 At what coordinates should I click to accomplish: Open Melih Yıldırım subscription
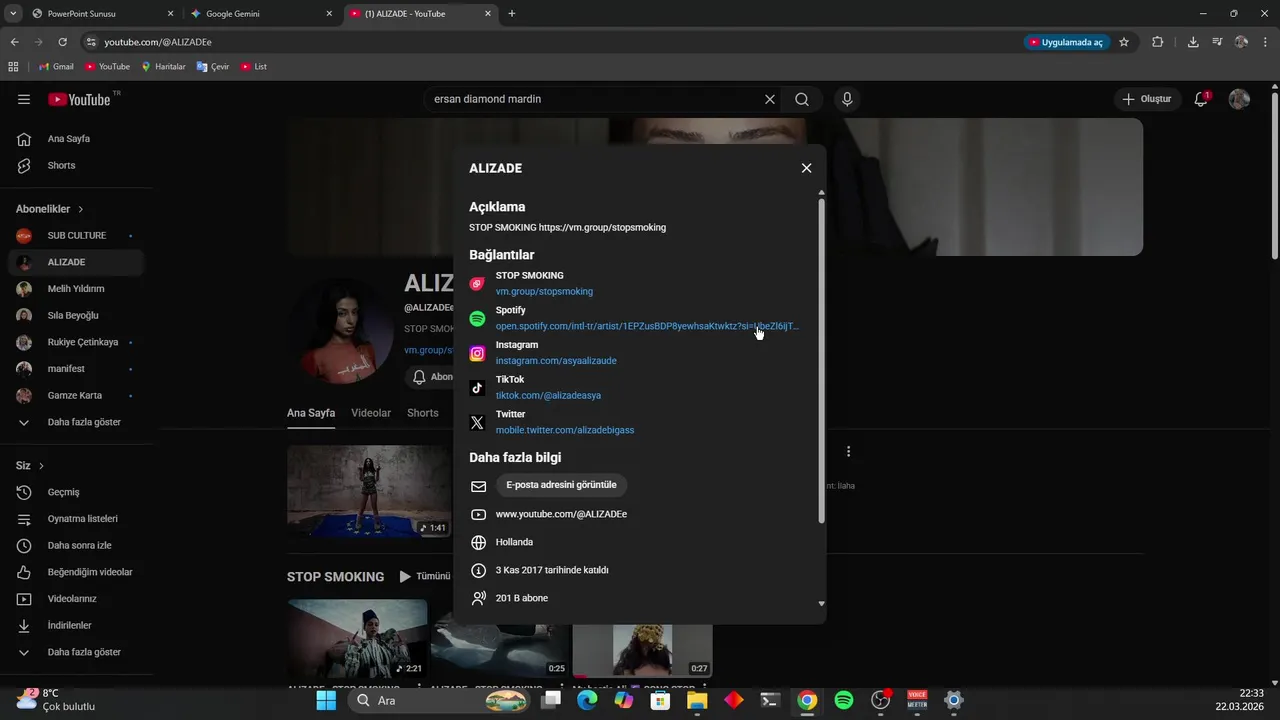point(76,289)
